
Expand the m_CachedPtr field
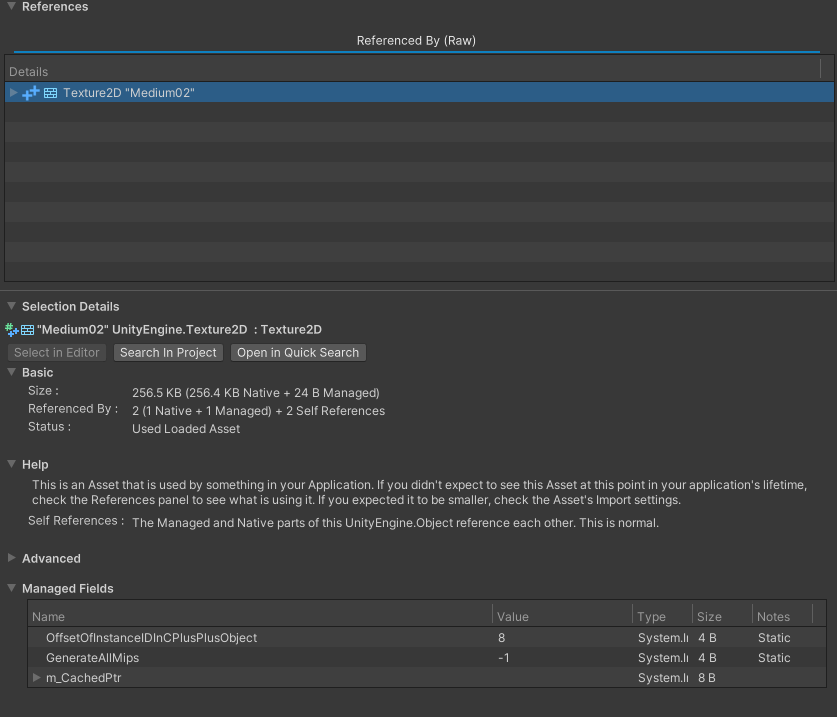click(37, 677)
